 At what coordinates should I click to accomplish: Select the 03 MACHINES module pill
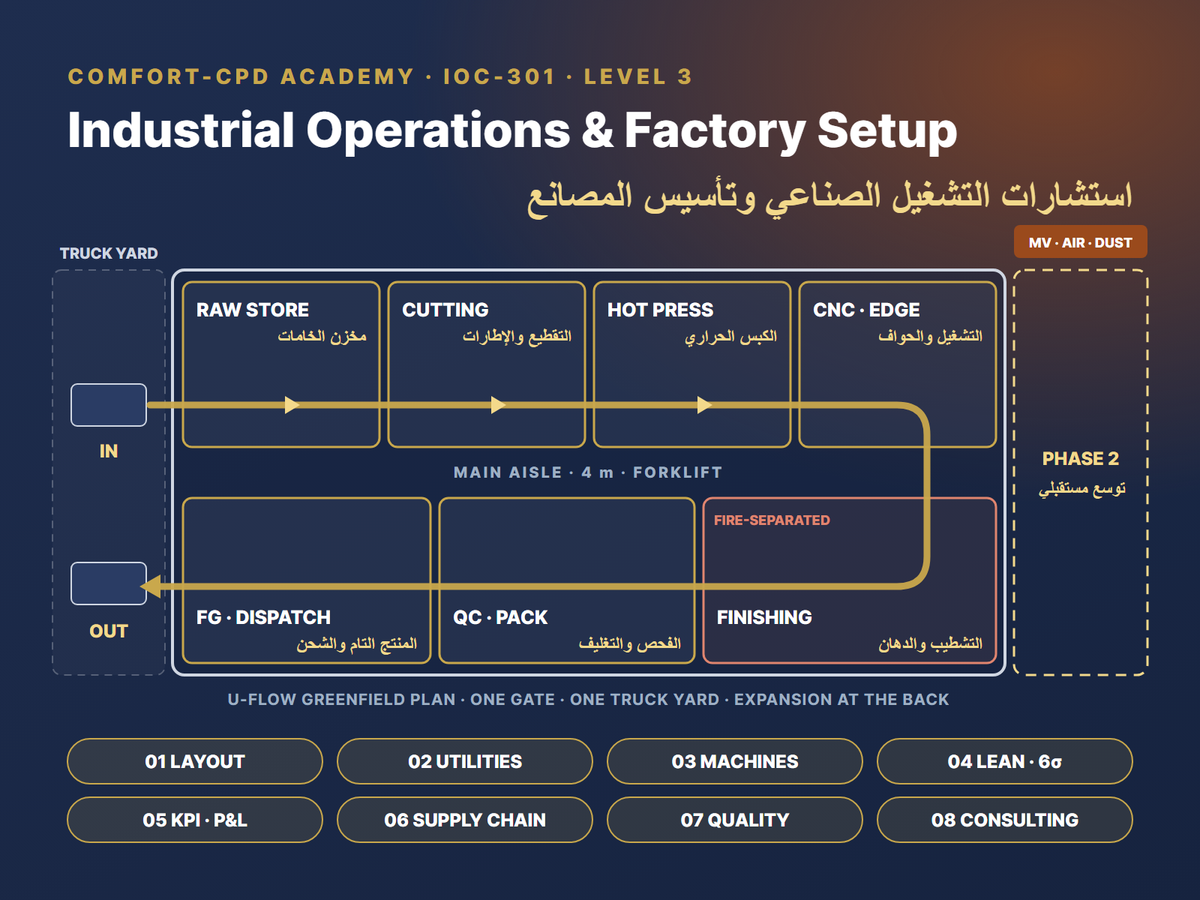(735, 762)
